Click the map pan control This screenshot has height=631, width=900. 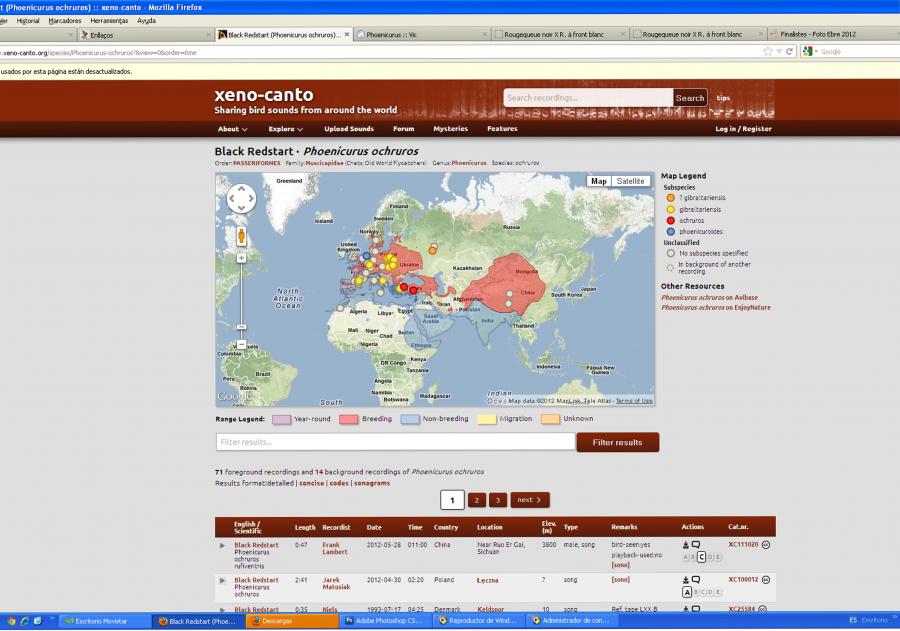click(242, 199)
